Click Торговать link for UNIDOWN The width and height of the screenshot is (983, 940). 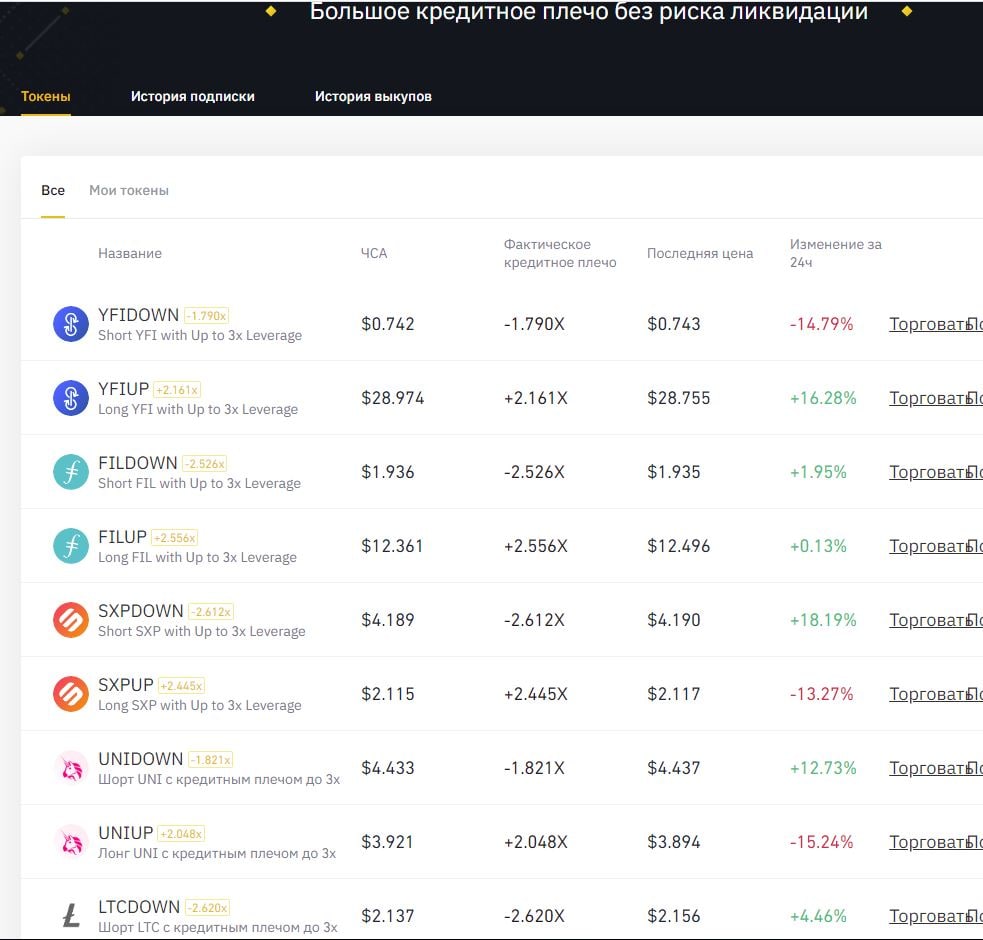(930, 768)
